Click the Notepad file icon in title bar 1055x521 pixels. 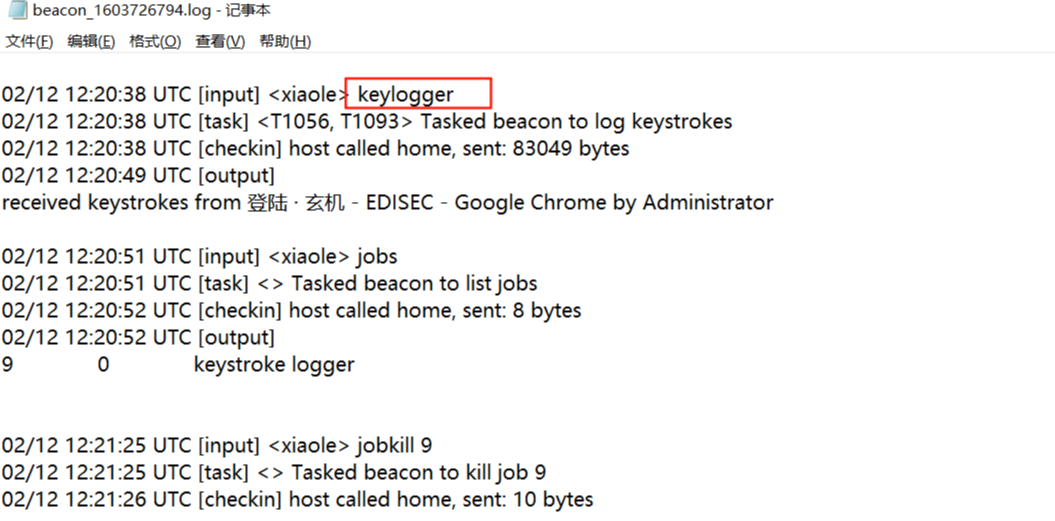pos(17,11)
